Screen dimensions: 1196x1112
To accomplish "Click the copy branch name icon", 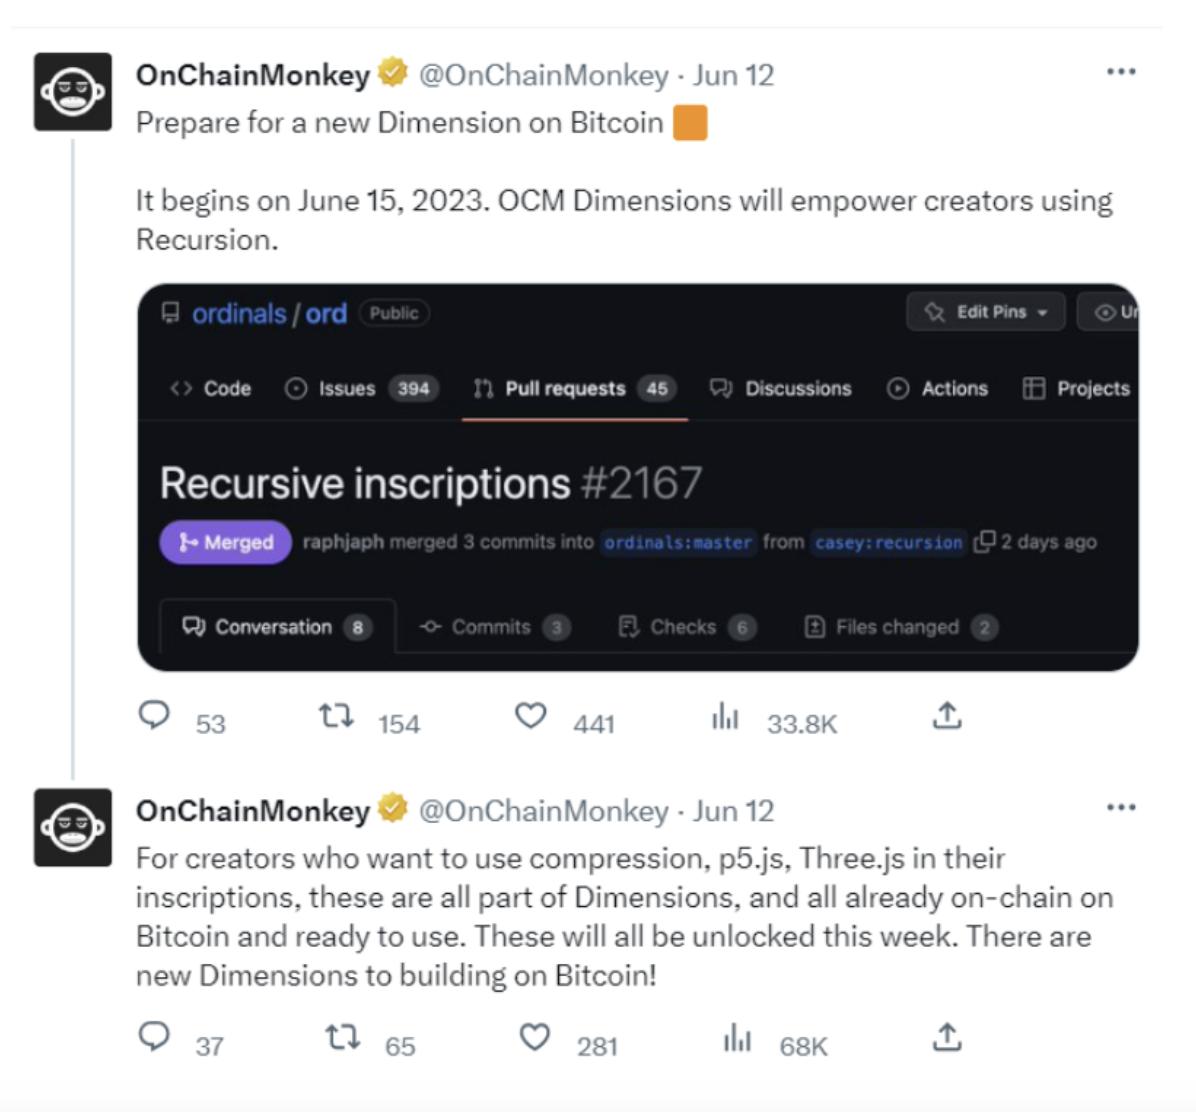I will click(984, 542).
